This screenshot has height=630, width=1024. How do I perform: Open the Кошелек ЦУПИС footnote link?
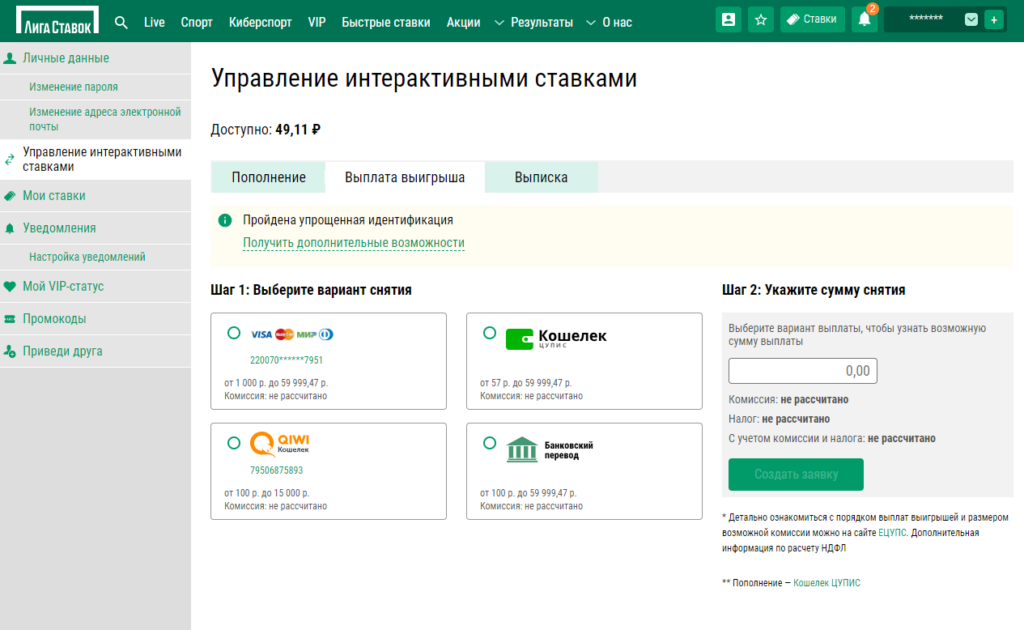826,583
